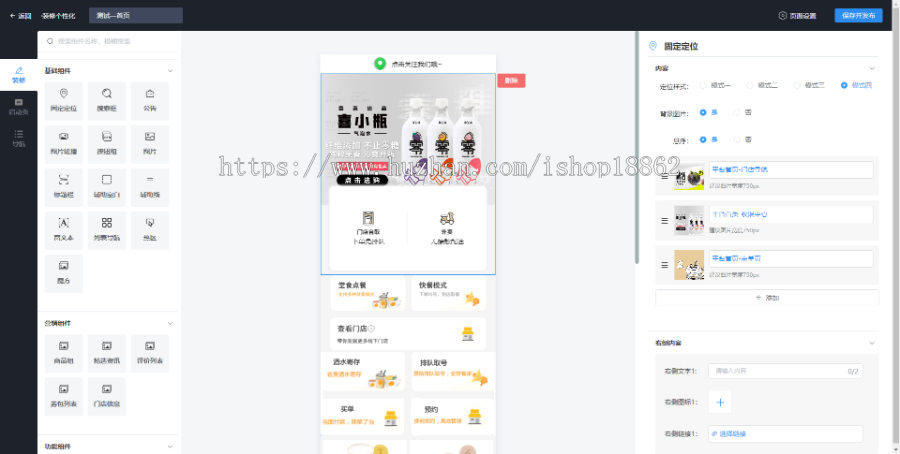Add the 辅助线 divider line component
900x454 pixels.
tap(150, 187)
